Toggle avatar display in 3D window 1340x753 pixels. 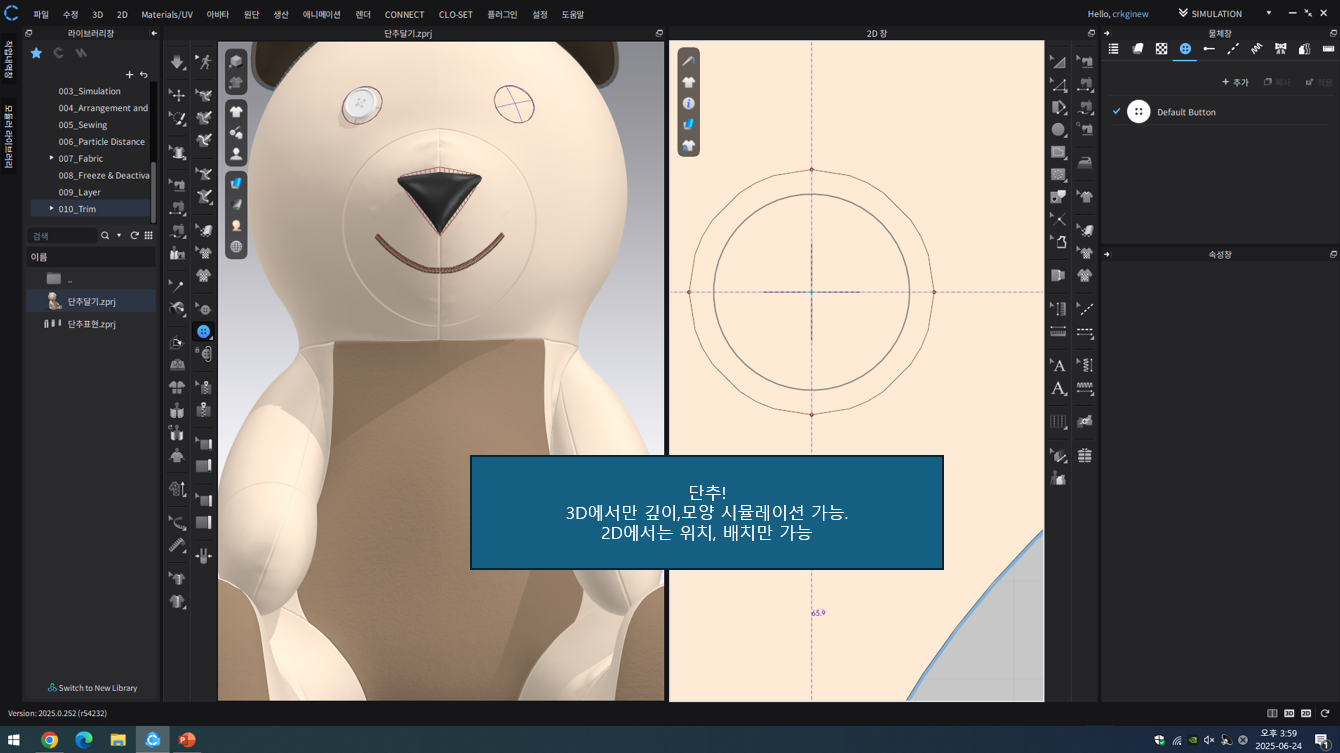236,154
